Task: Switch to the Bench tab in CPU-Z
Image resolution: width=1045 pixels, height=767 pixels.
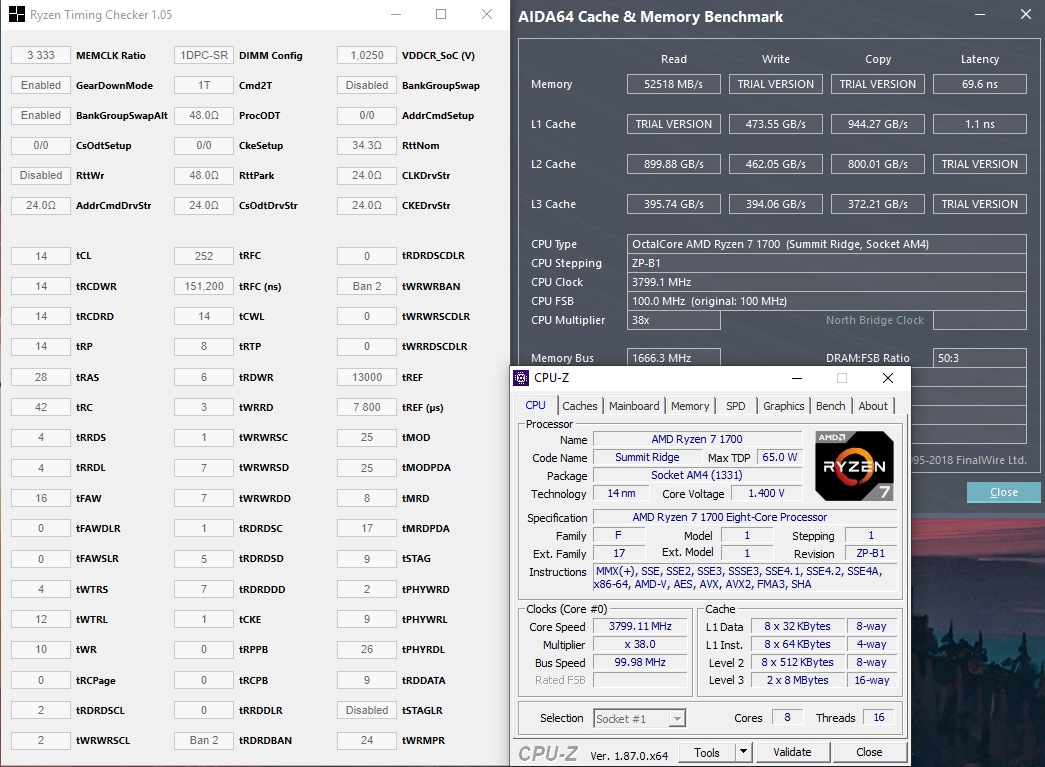Action: pyautogui.click(x=830, y=406)
